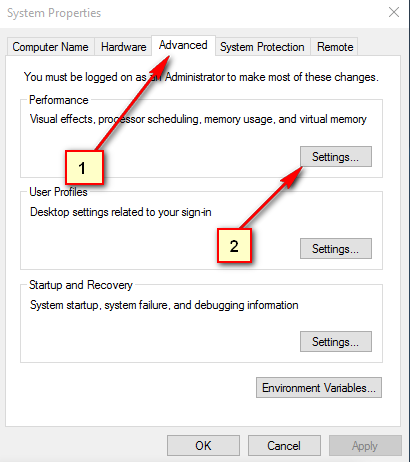Go to the System Protection tab

(x=263, y=47)
